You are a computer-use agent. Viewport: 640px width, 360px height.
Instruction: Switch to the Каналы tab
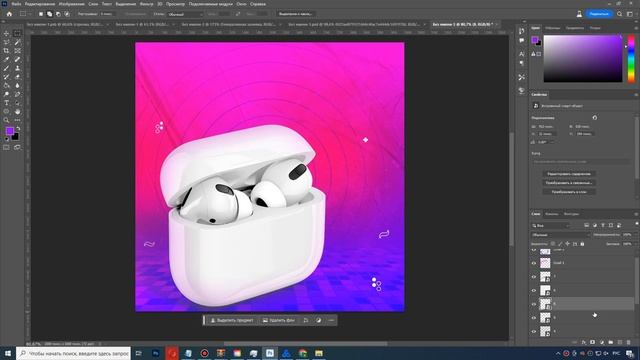[x=551, y=214]
